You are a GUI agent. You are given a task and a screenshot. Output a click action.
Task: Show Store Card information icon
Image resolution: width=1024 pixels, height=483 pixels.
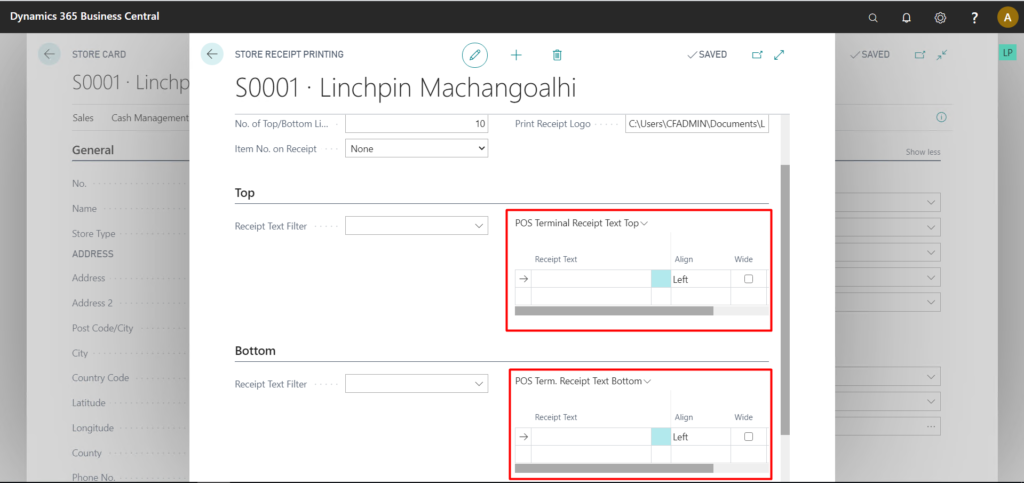coord(941,117)
